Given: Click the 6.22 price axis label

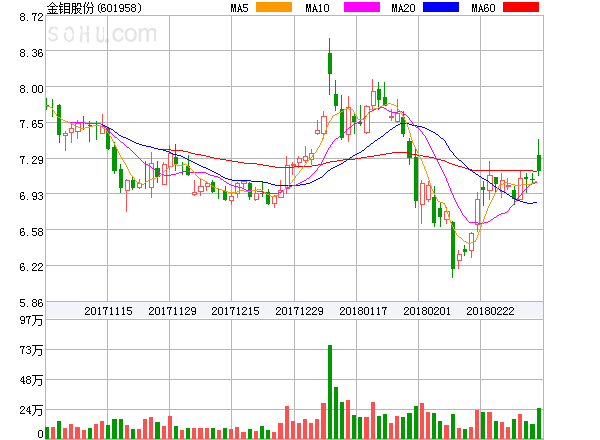Looking at the screenshot, I should pyautogui.click(x=31, y=267).
